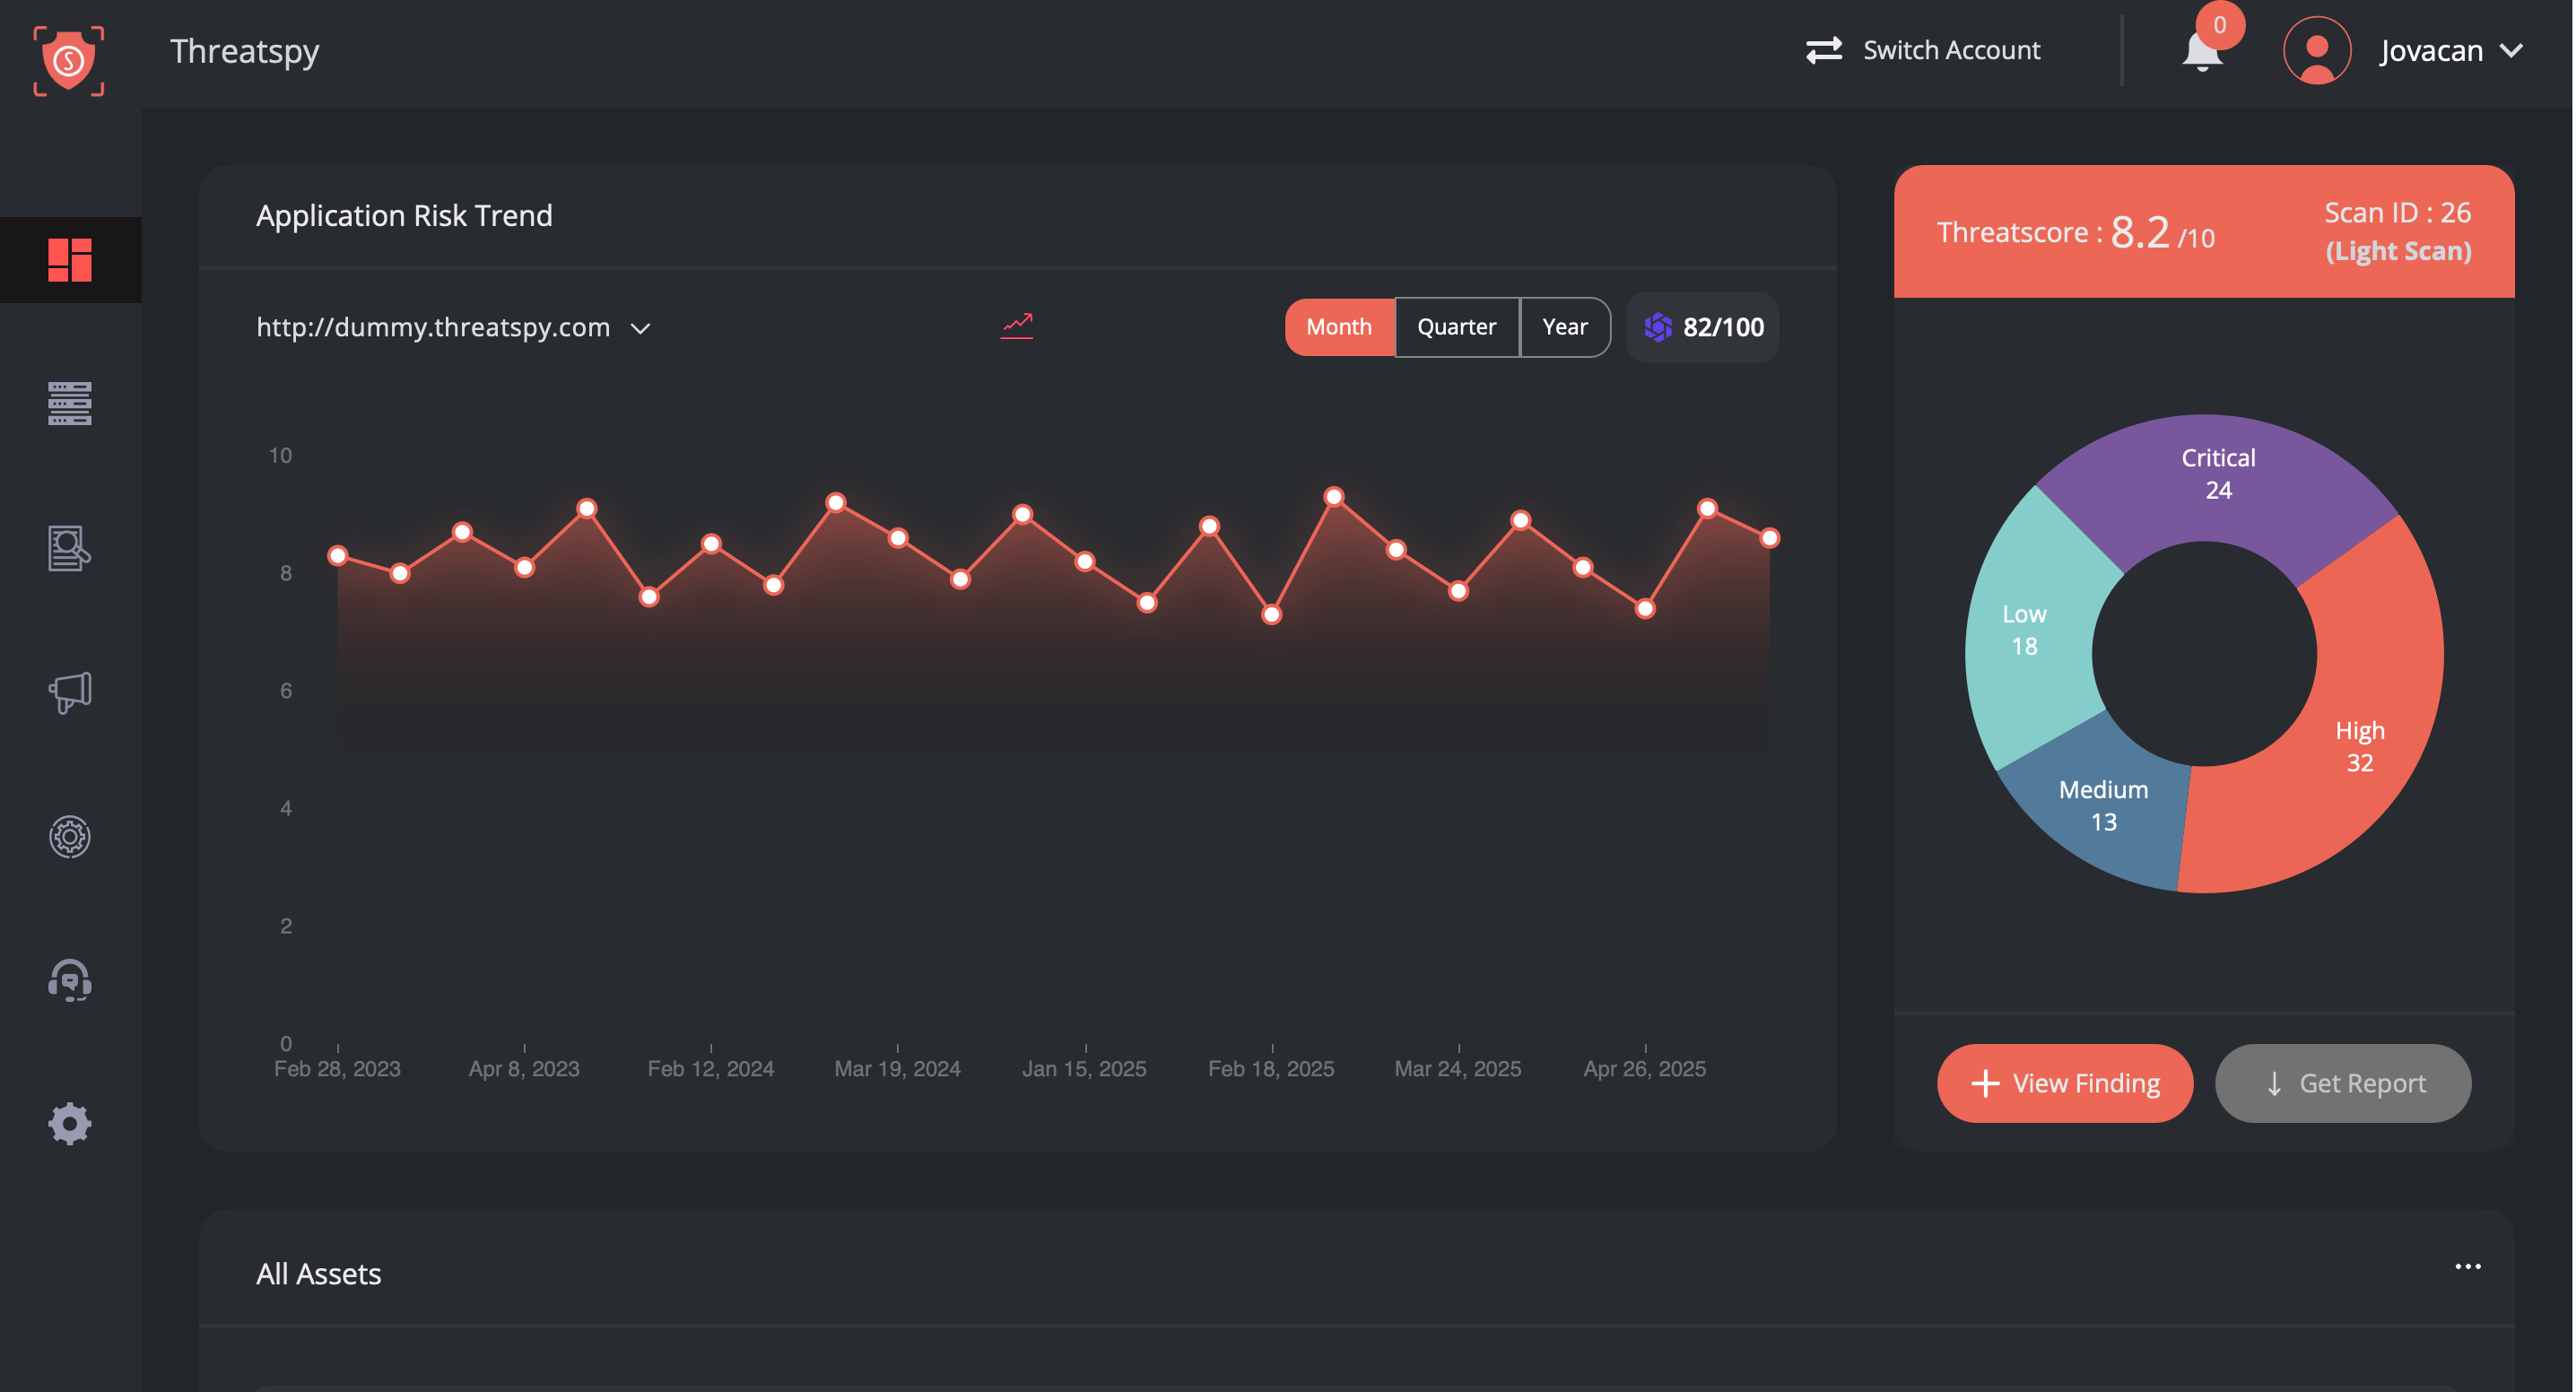Expand the Jovacan account menu chevron
Image resolution: width=2576 pixels, height=1392 pixels.
[x=2512, y=50]
